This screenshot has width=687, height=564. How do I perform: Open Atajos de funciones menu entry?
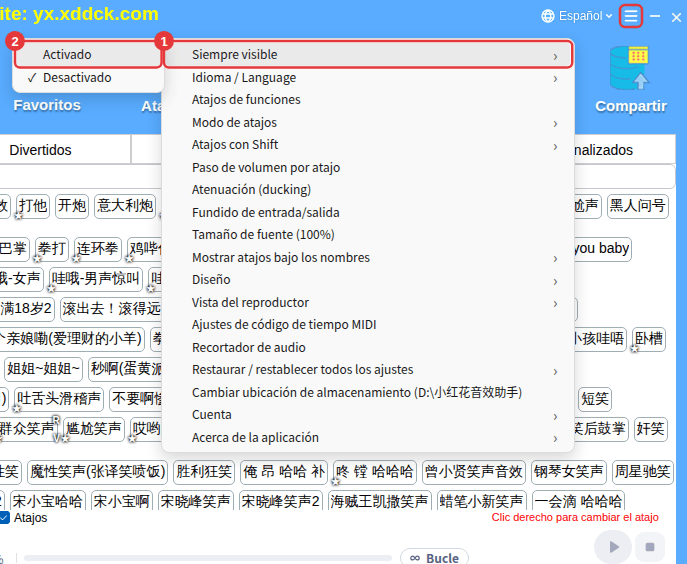point(368,100)
